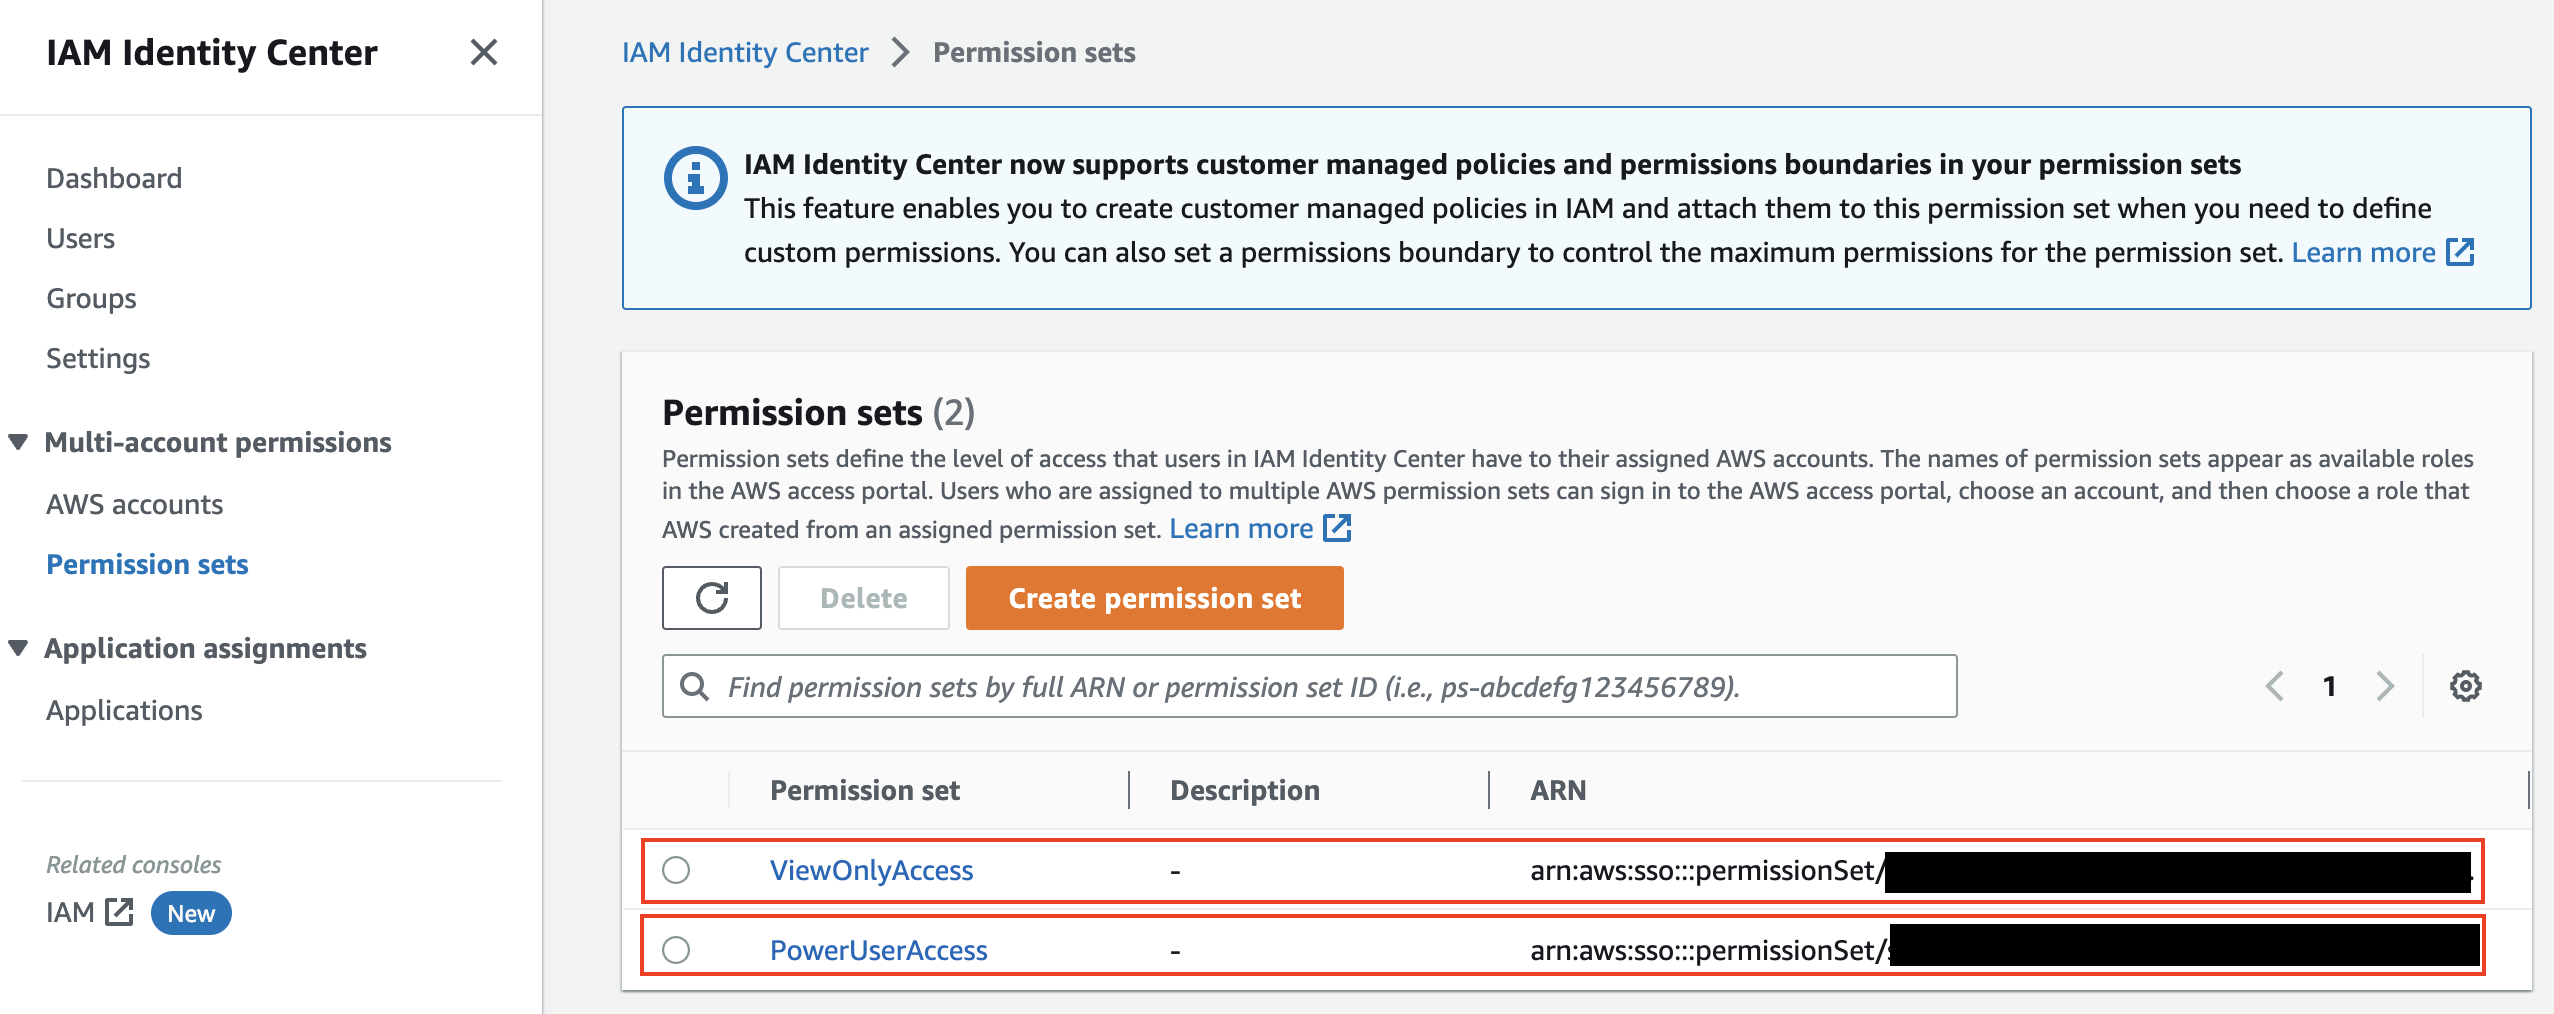Click Permission sets breadcrumb text
The image size is (2554, 1014).
click(1034, 52)
